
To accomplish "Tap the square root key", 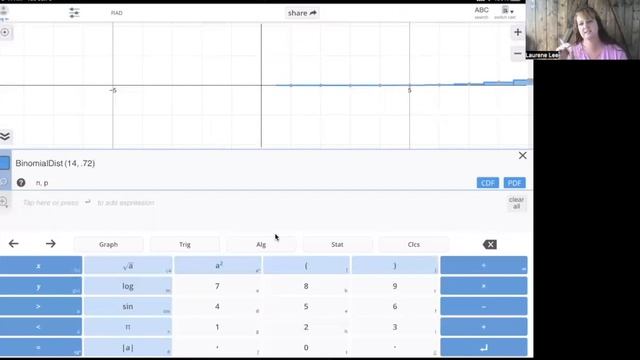I will coord(128,265).
